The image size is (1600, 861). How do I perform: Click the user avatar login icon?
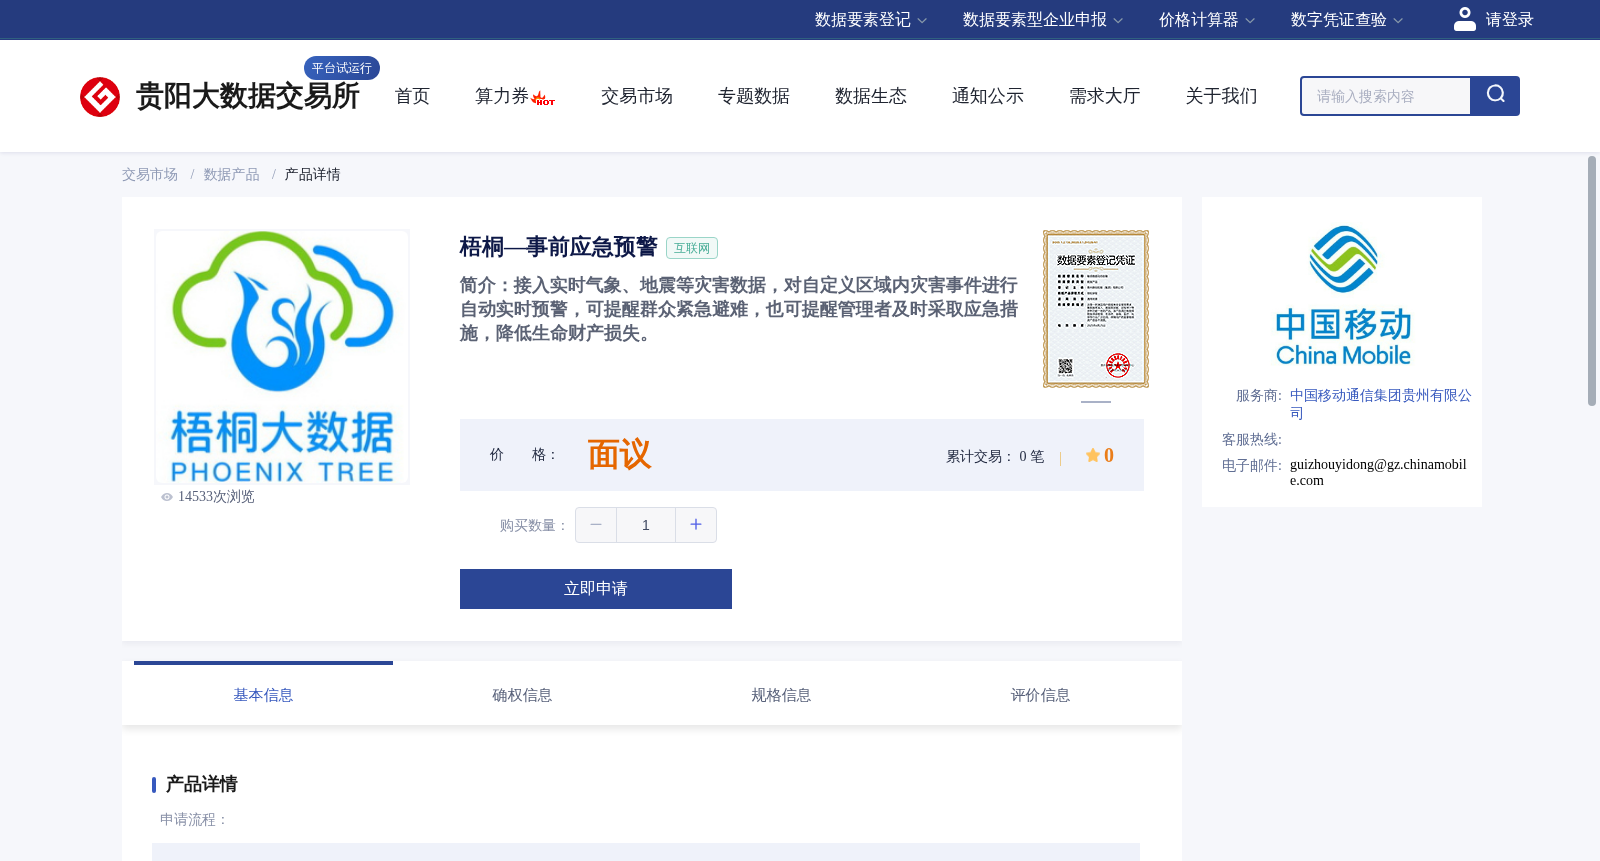click(1465, 19)
